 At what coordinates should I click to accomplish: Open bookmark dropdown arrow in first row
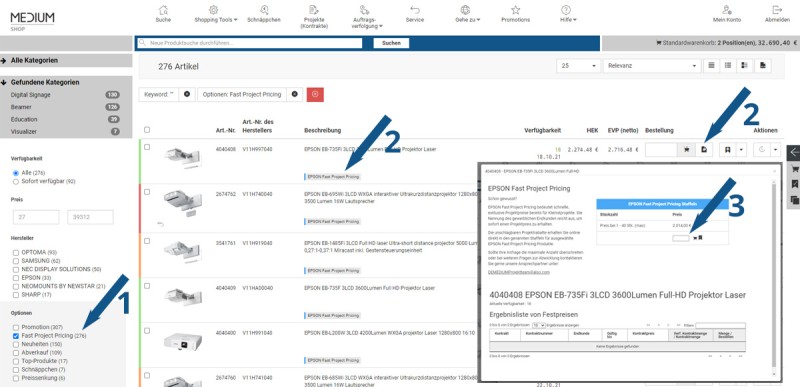(741, 149)
